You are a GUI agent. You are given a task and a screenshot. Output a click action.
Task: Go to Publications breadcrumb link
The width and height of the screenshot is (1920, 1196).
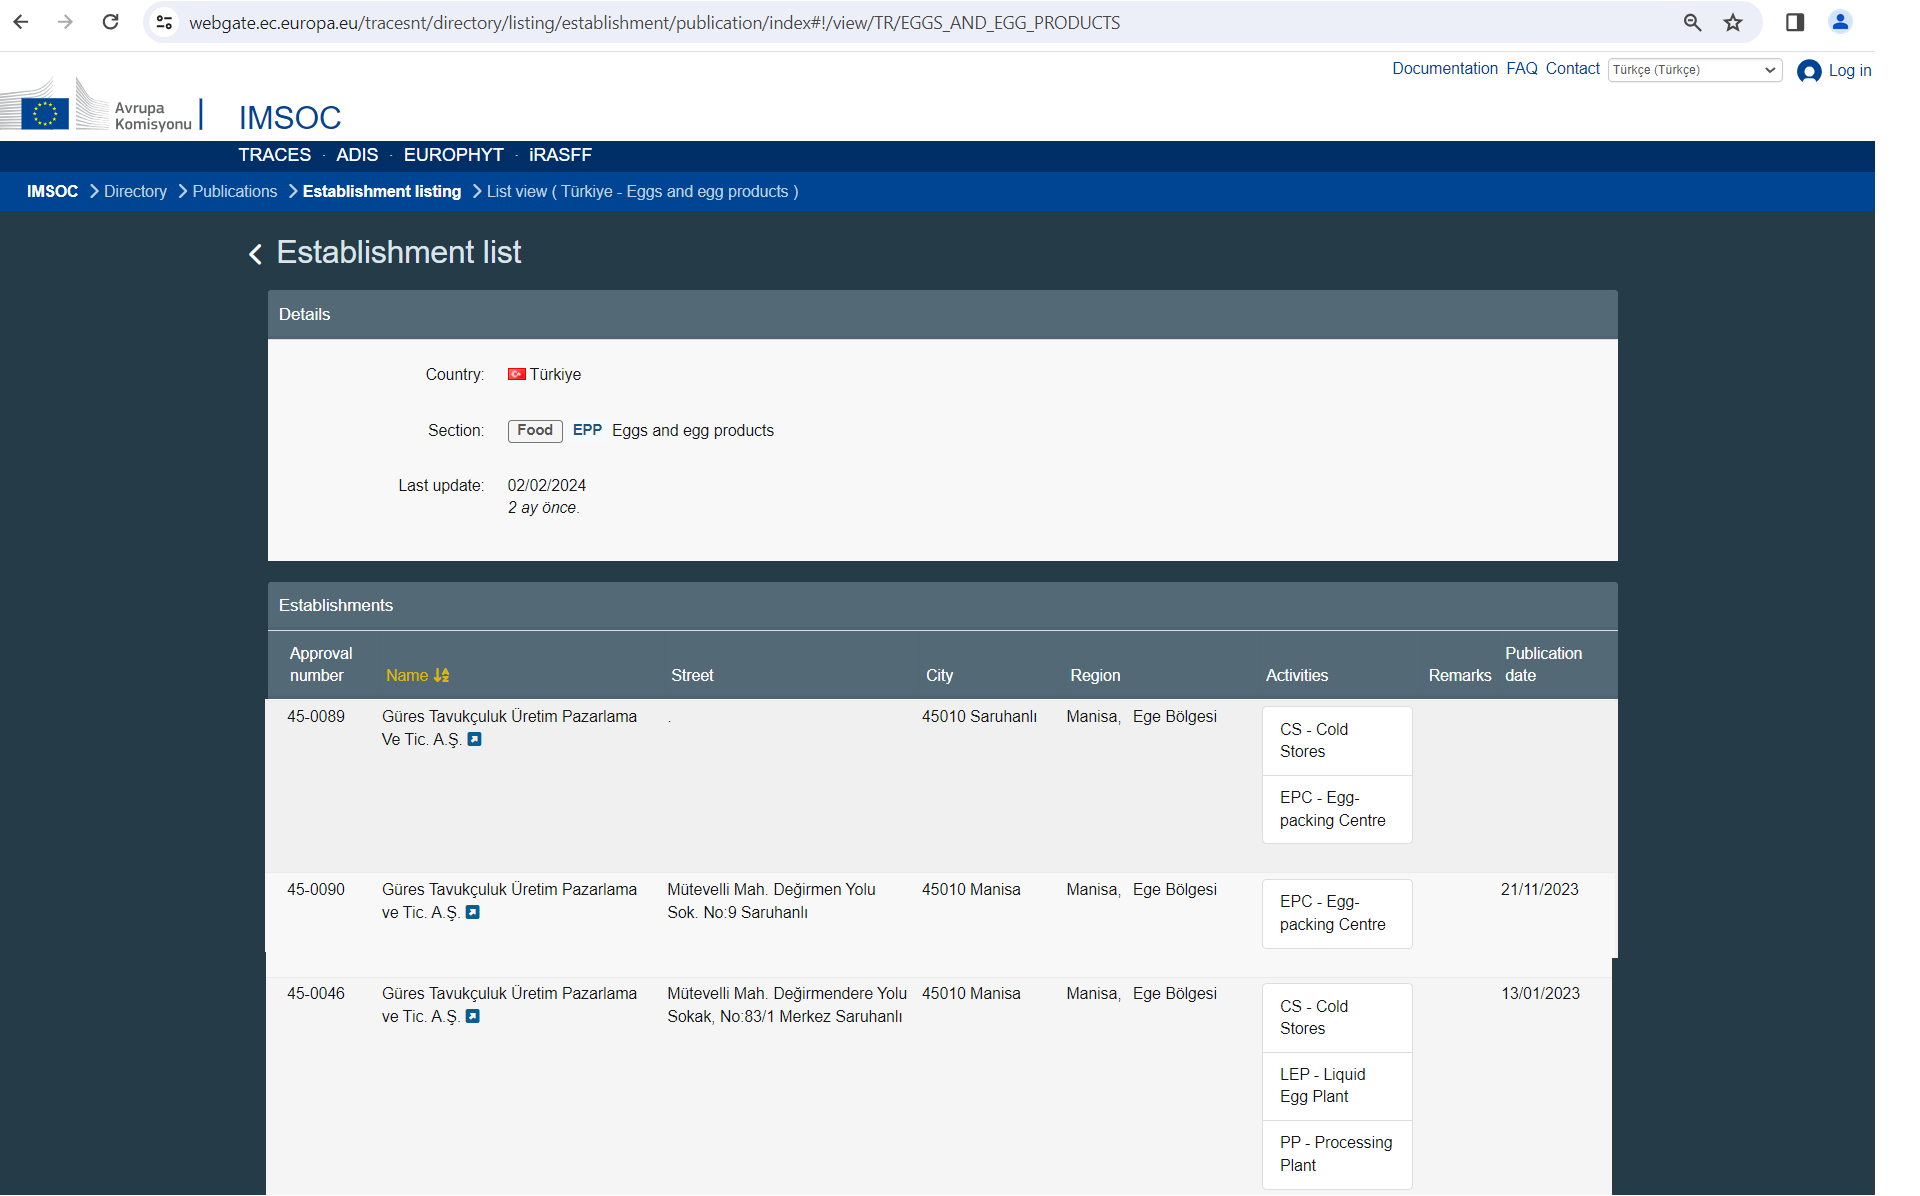pyautogui.click(x=234, y=191)
